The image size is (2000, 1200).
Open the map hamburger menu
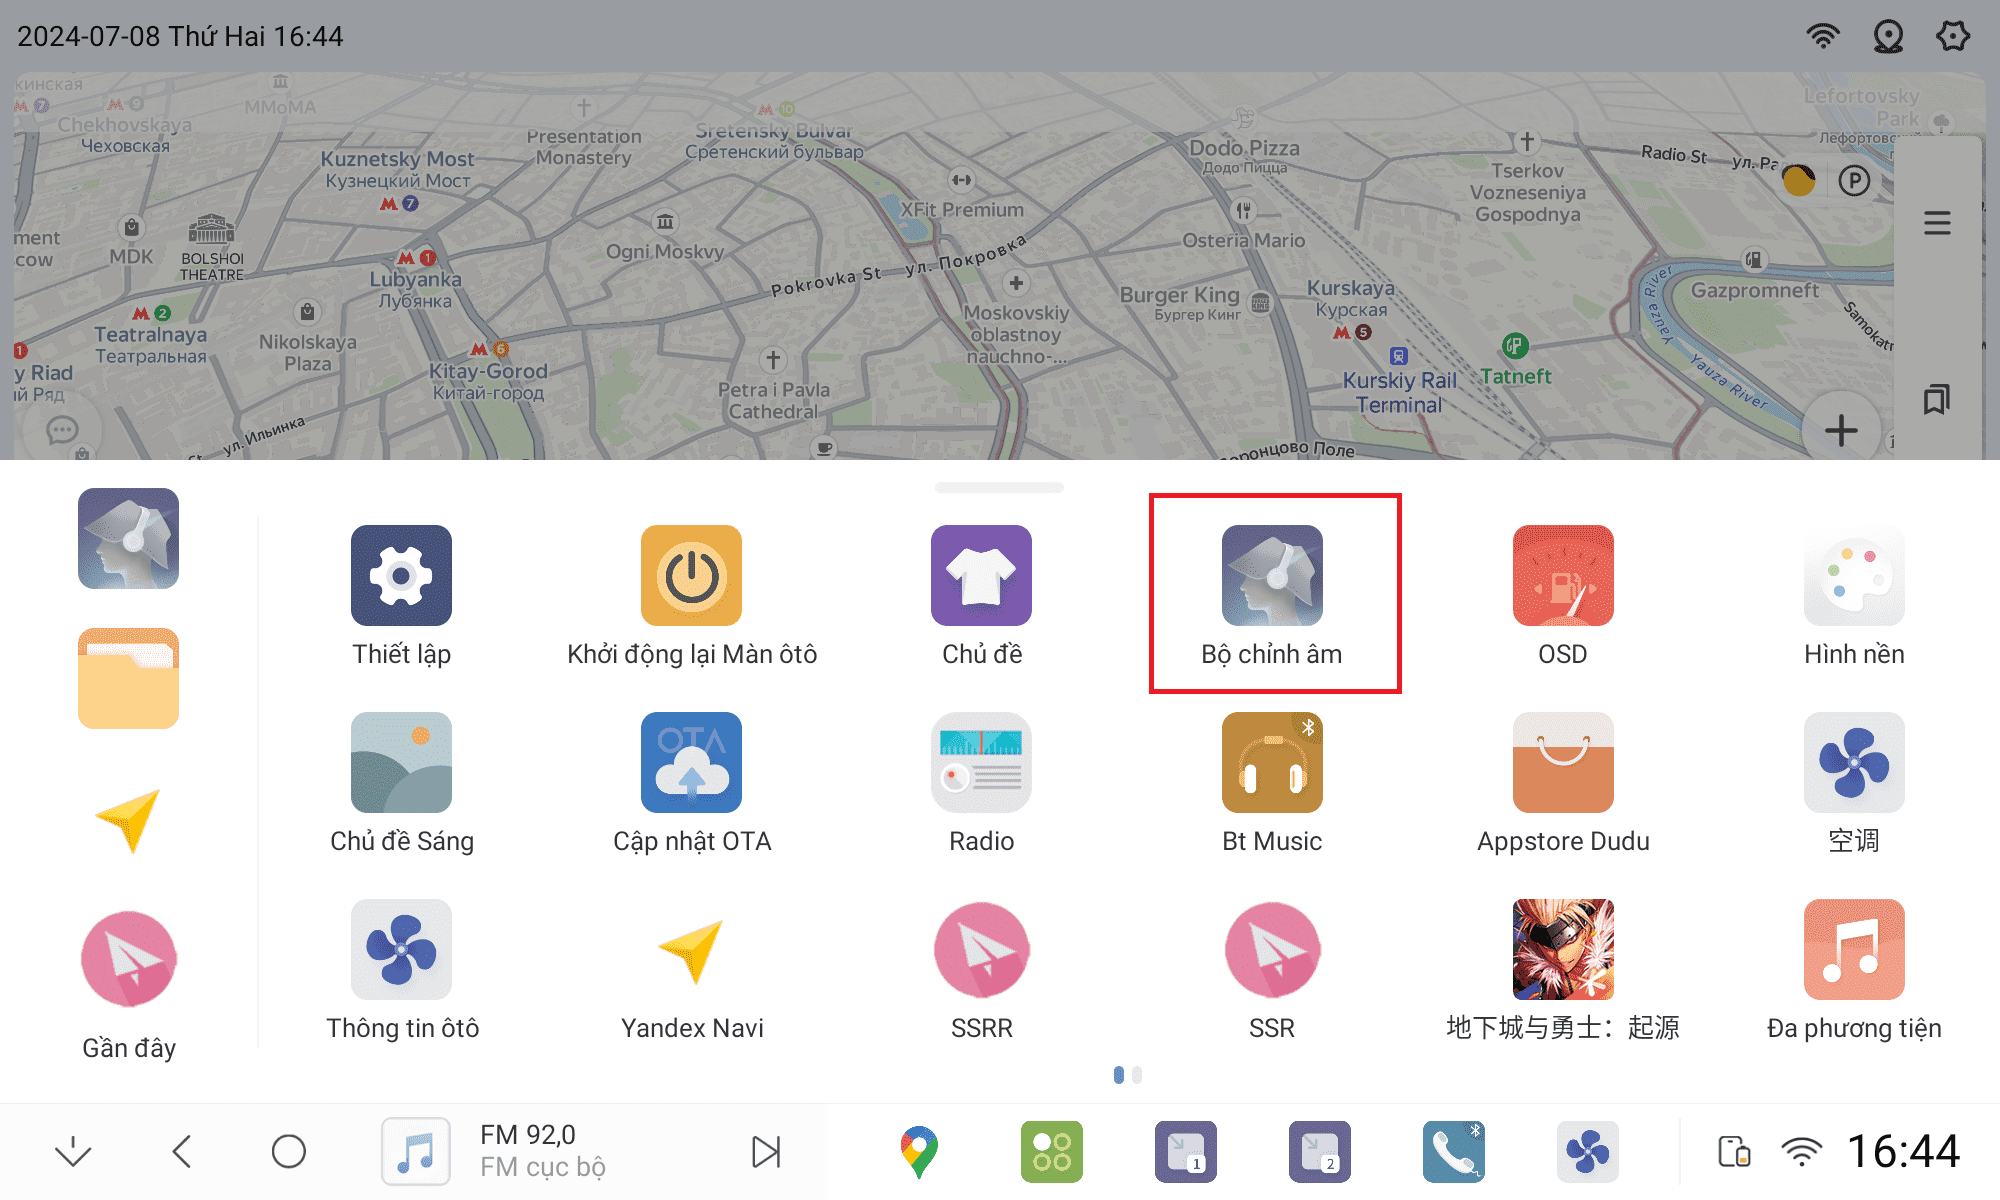pos(1937,223)
